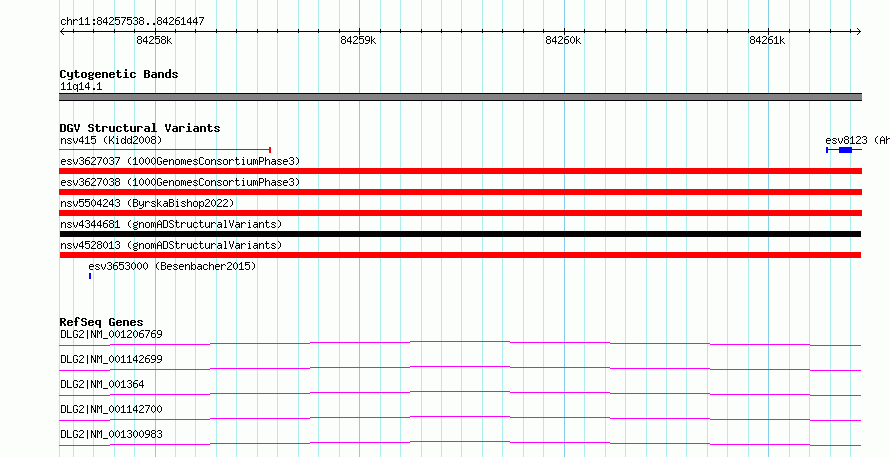Open transcript DLG2|NM_001206769
The width and height of the screenshot is (890, 457).
tap(111, 334)
